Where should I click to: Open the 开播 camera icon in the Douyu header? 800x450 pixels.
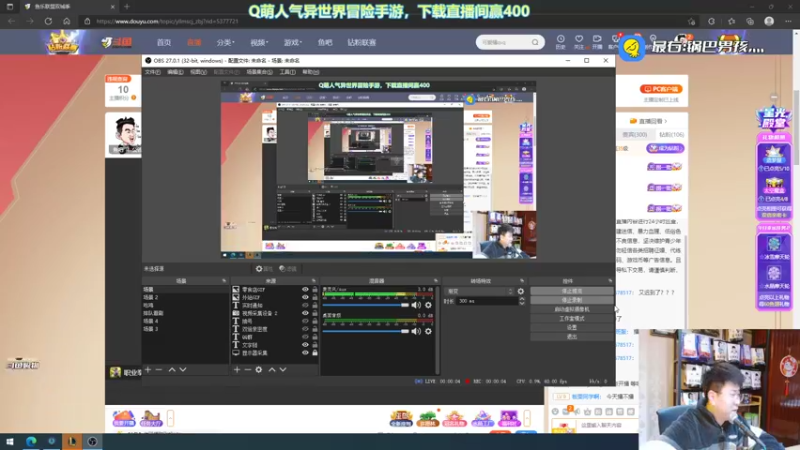[597, 42]
